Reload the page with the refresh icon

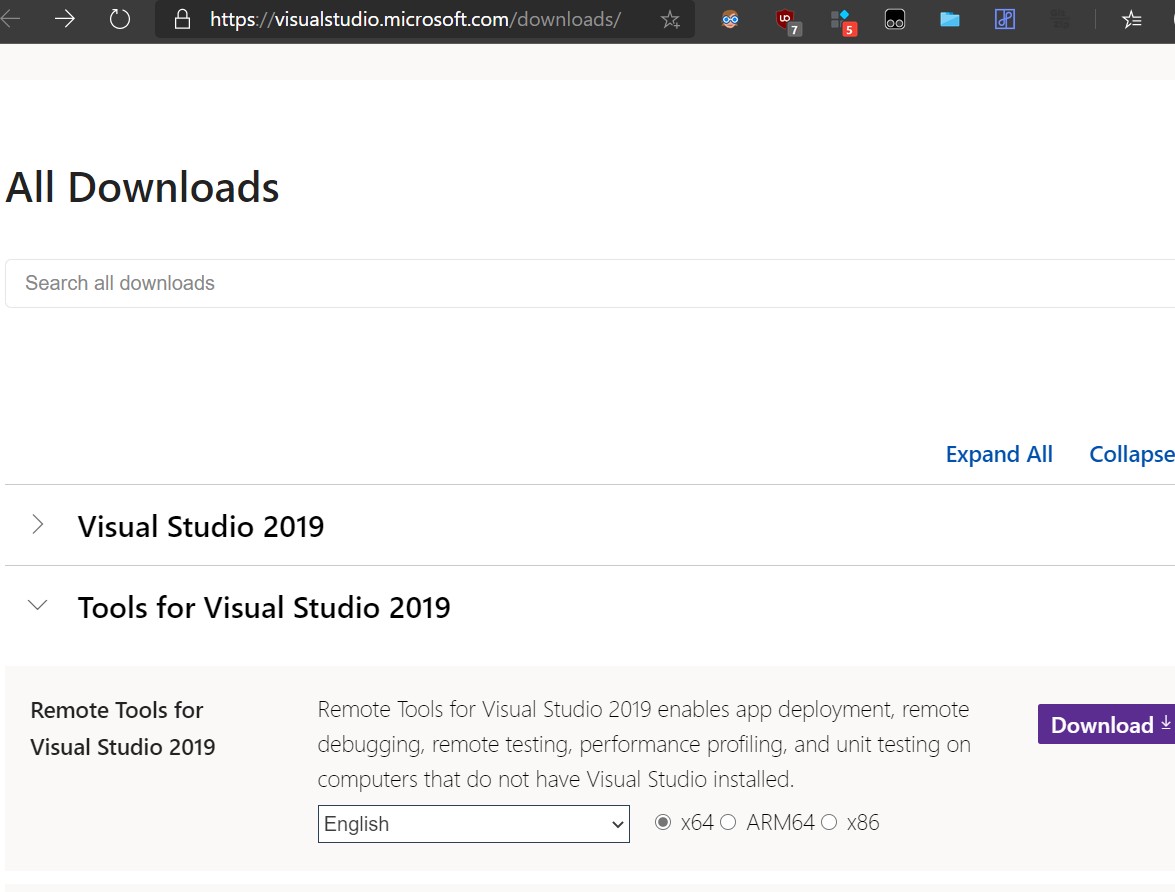(x=120, y=19)
